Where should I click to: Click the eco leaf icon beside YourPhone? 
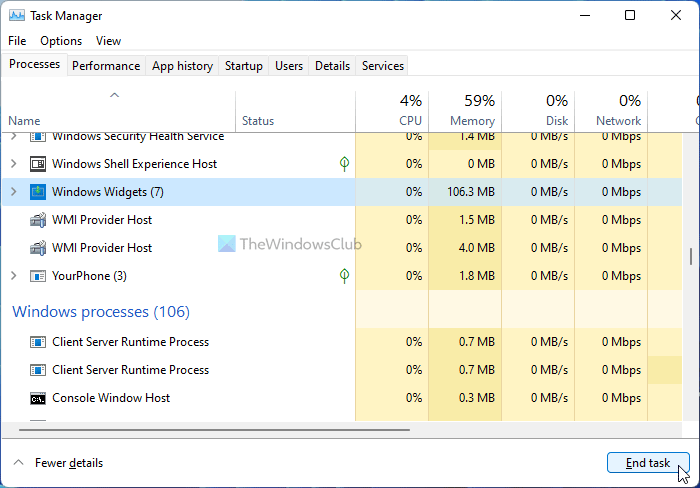pyautogui.click(x=345, y=275)
